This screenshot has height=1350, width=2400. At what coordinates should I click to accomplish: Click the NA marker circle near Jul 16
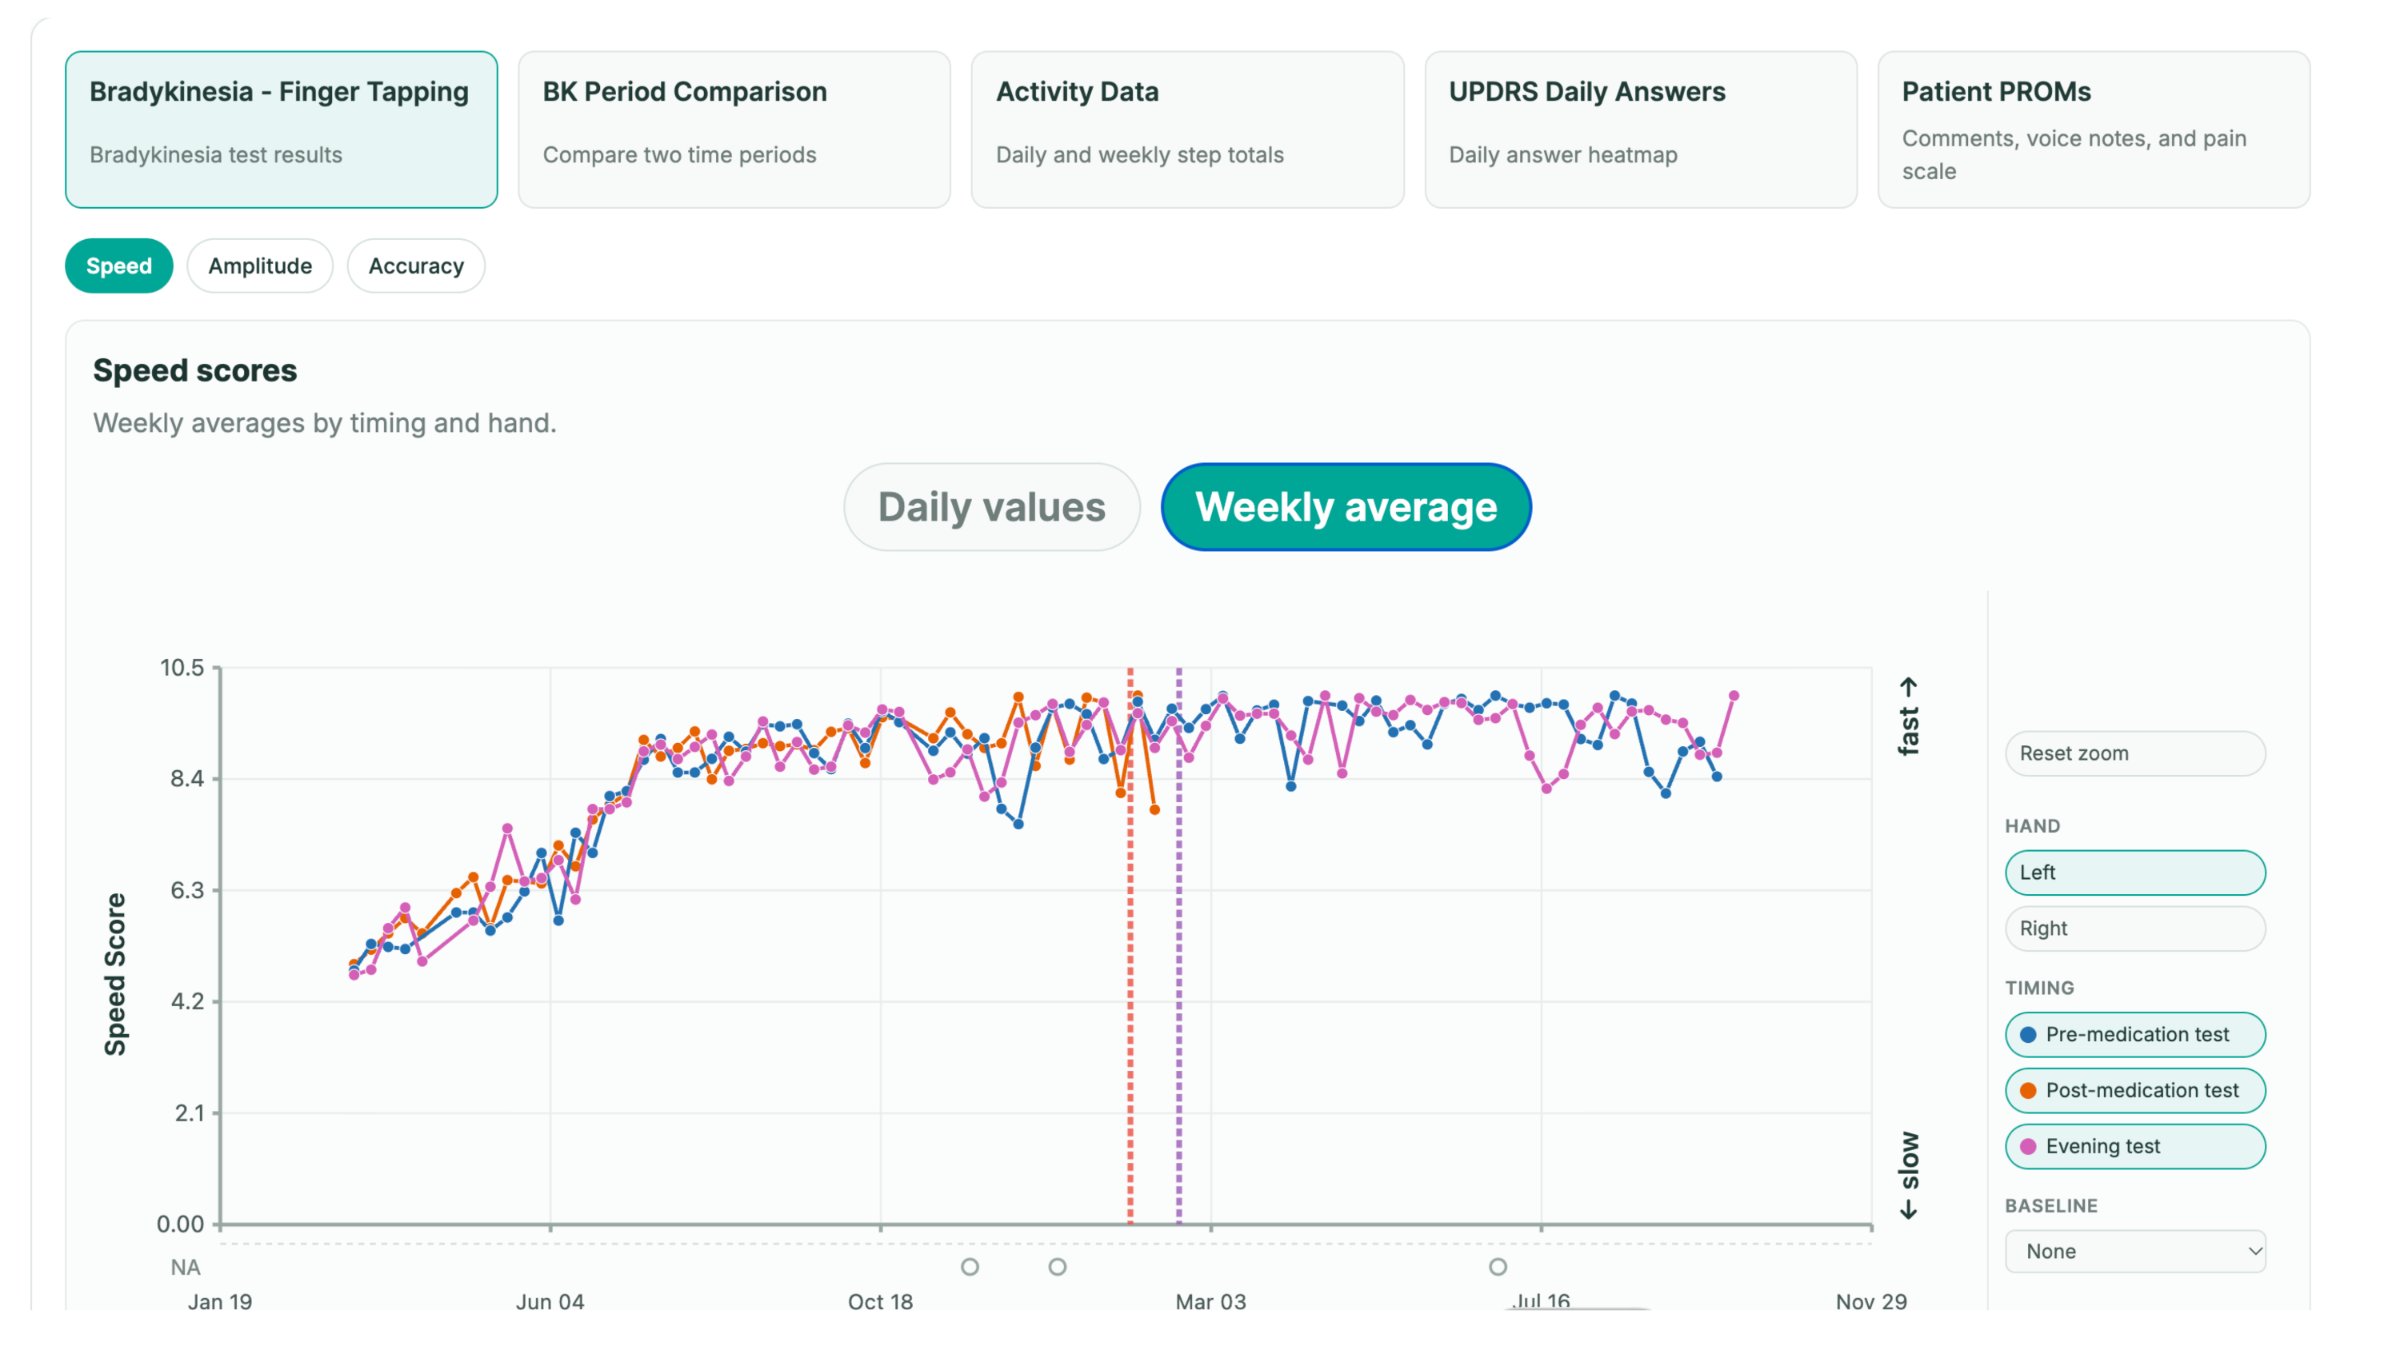tap(1497, 1267)
